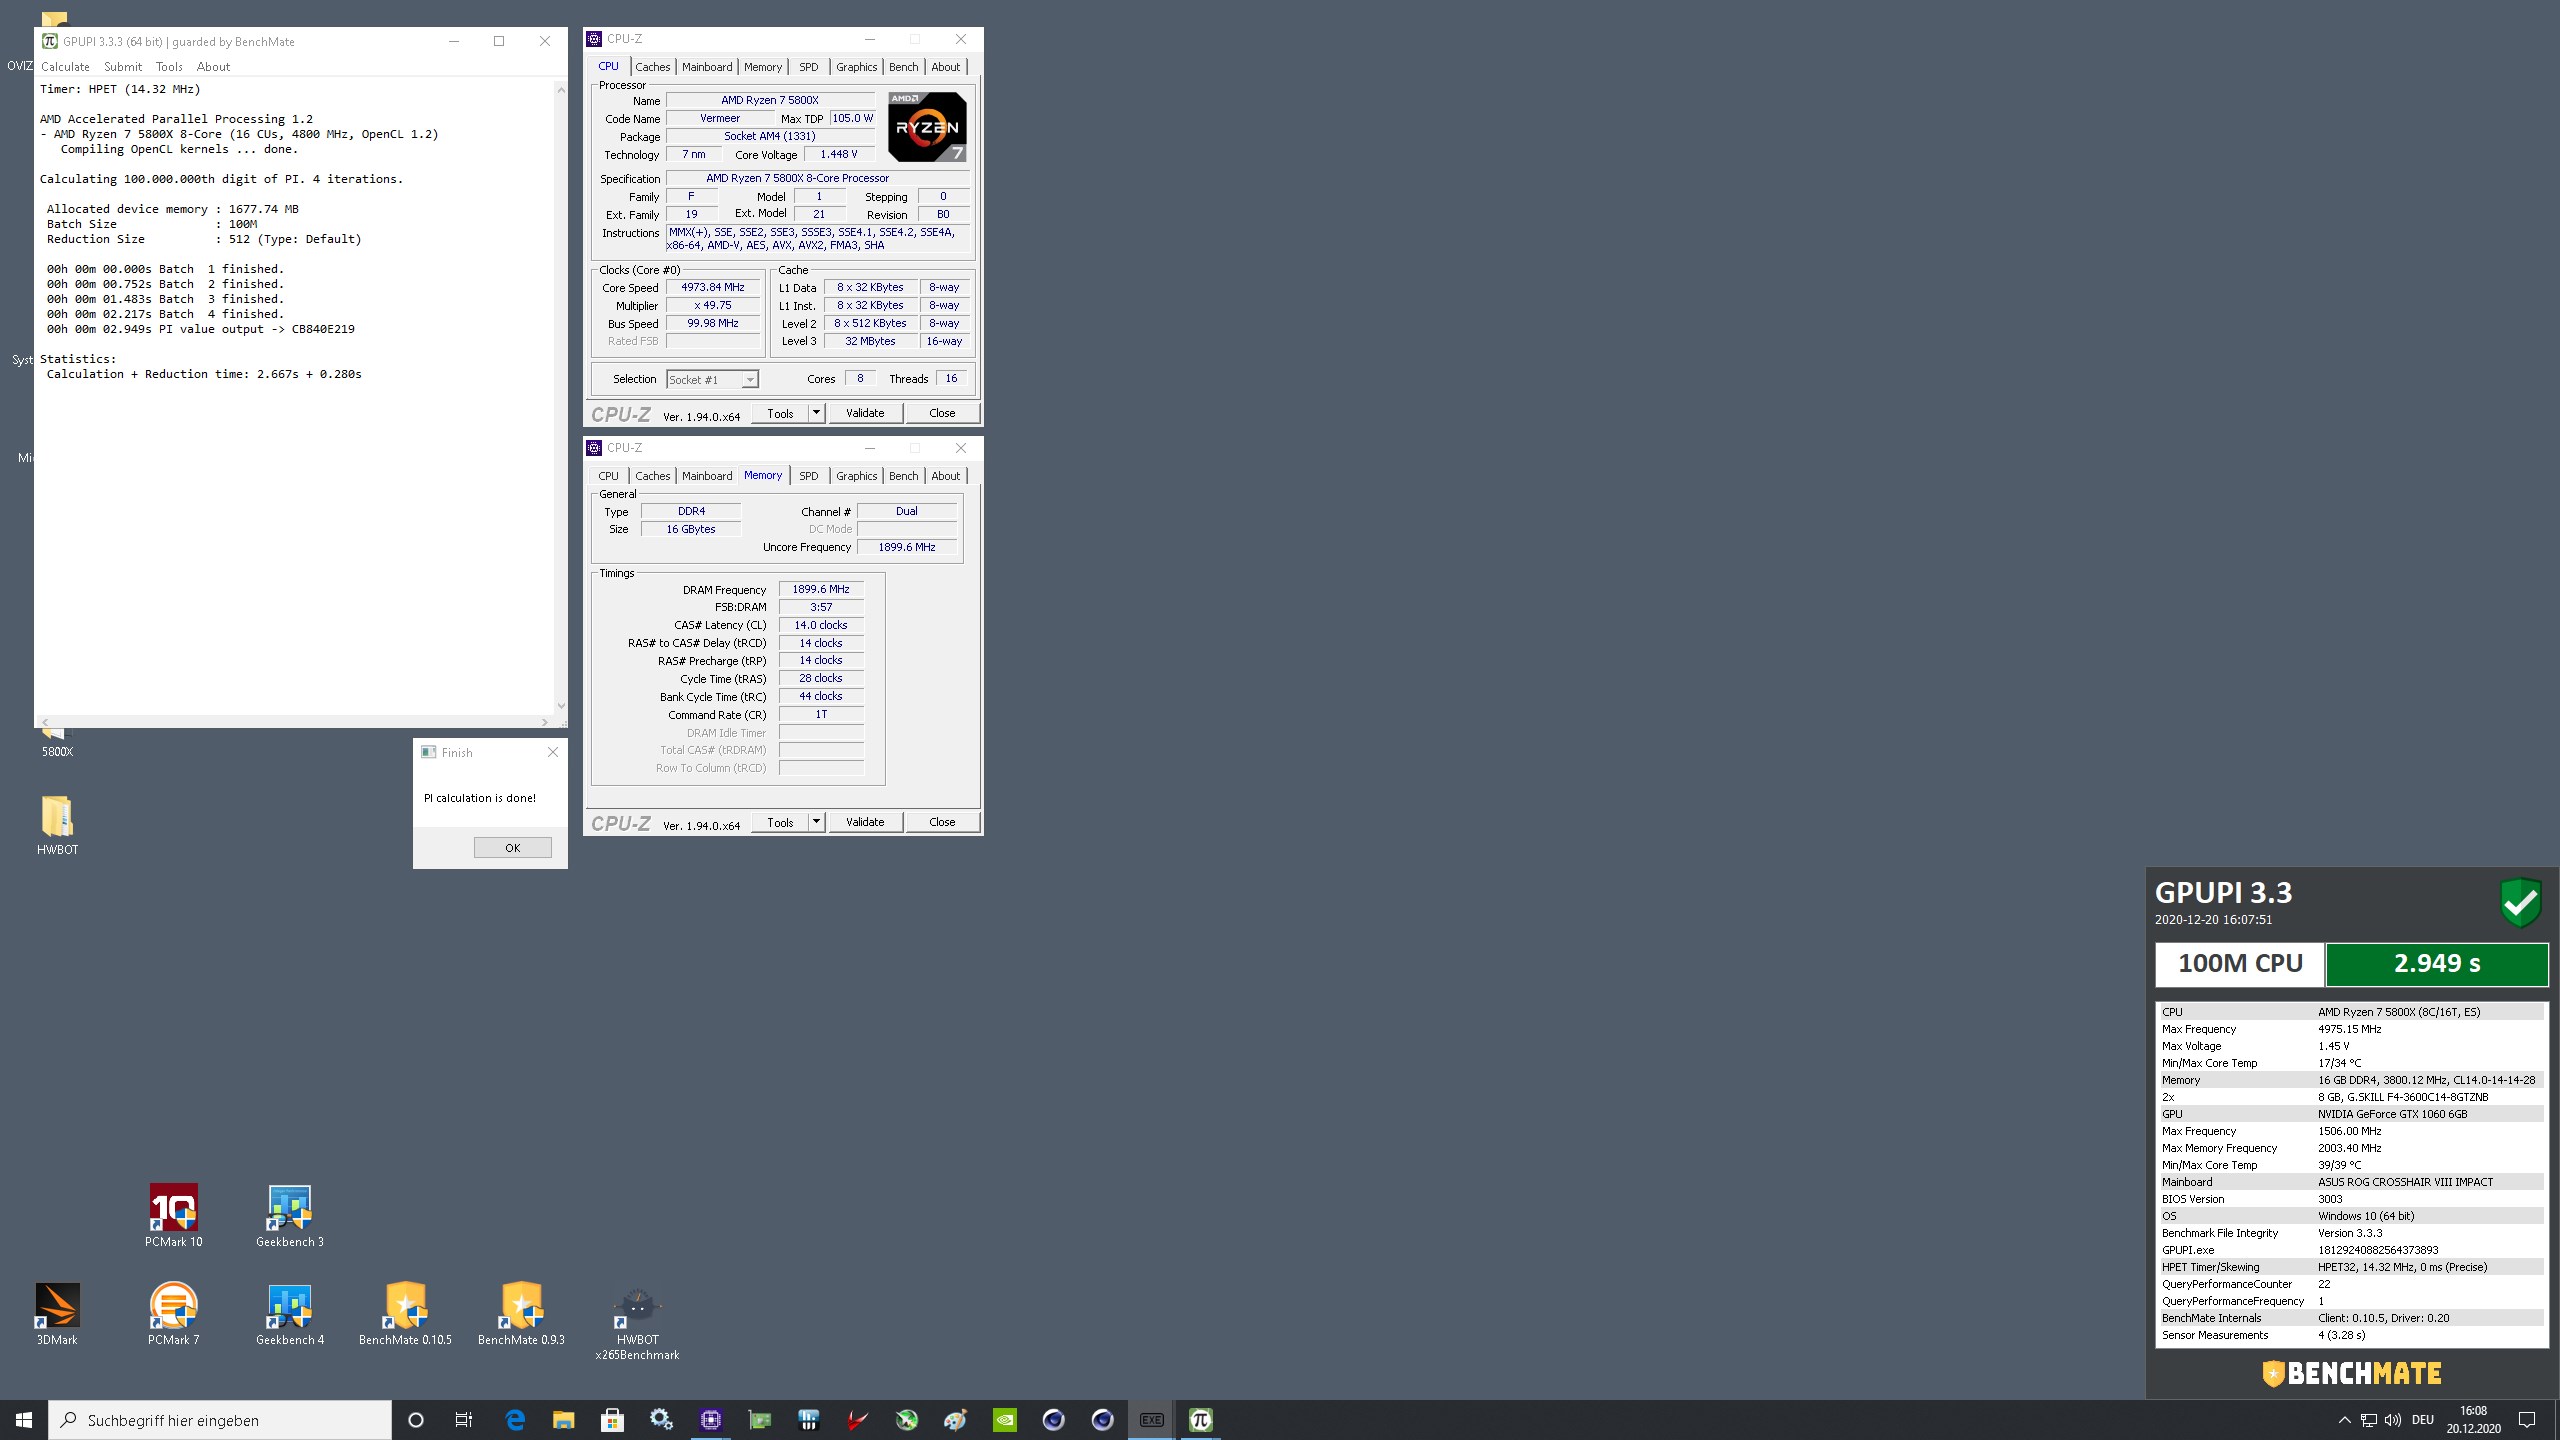The image size is (2560, 1440).
Task: Switch to Mainboard tab in upper CPU-Z
Action: click(707, 67)
